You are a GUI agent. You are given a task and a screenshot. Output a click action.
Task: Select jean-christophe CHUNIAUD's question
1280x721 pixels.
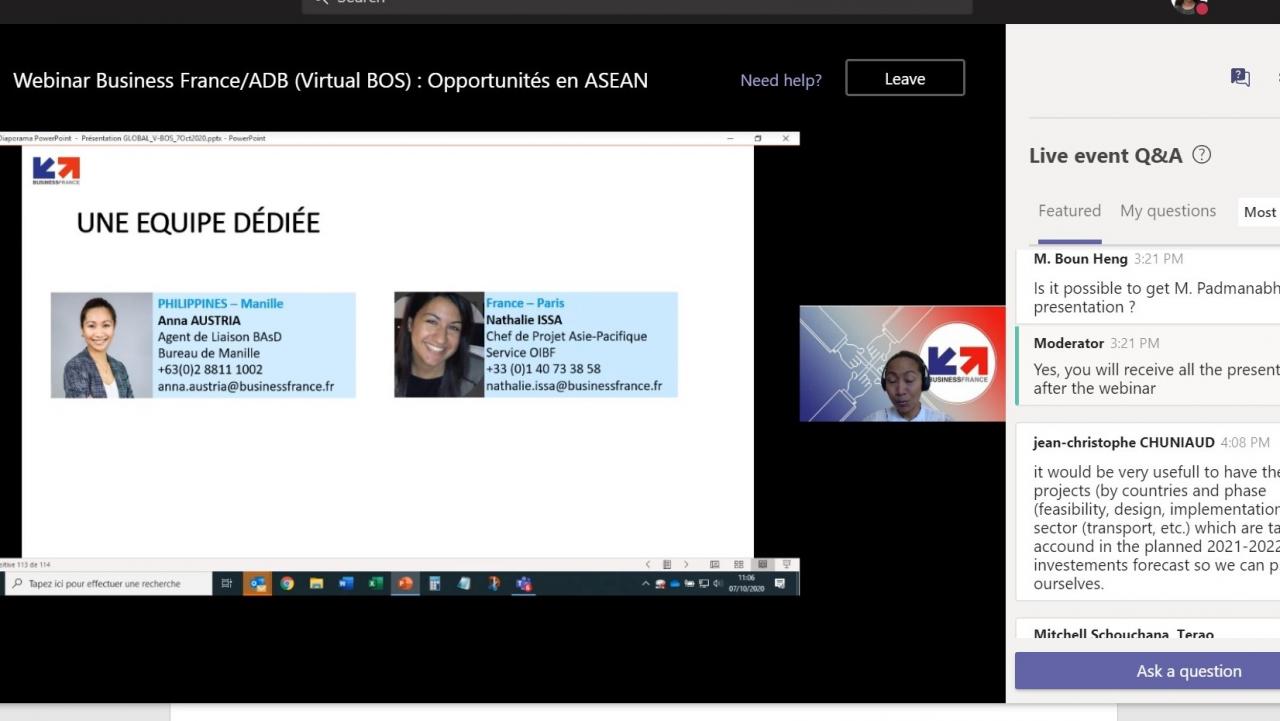tap(1148, 512)
